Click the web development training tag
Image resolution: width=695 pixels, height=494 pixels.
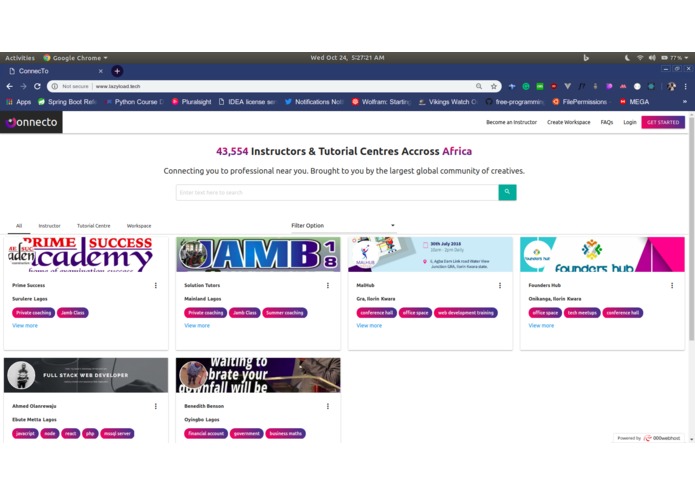(x=465, y=313)
